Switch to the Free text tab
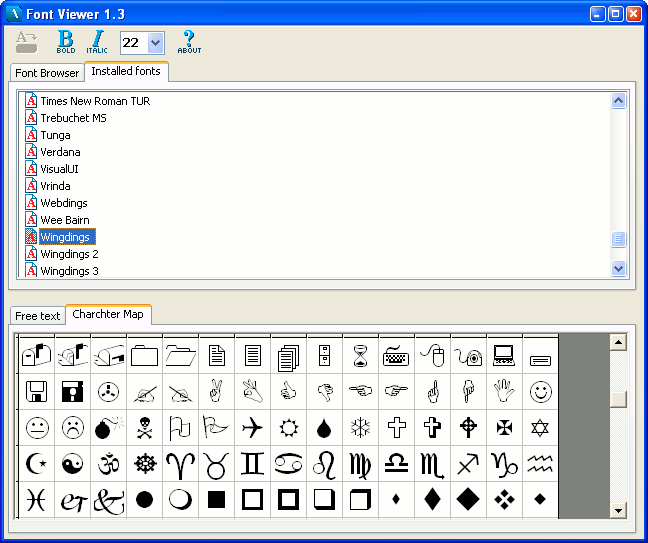This screenshot has width=648, height=543. (38, 316)
